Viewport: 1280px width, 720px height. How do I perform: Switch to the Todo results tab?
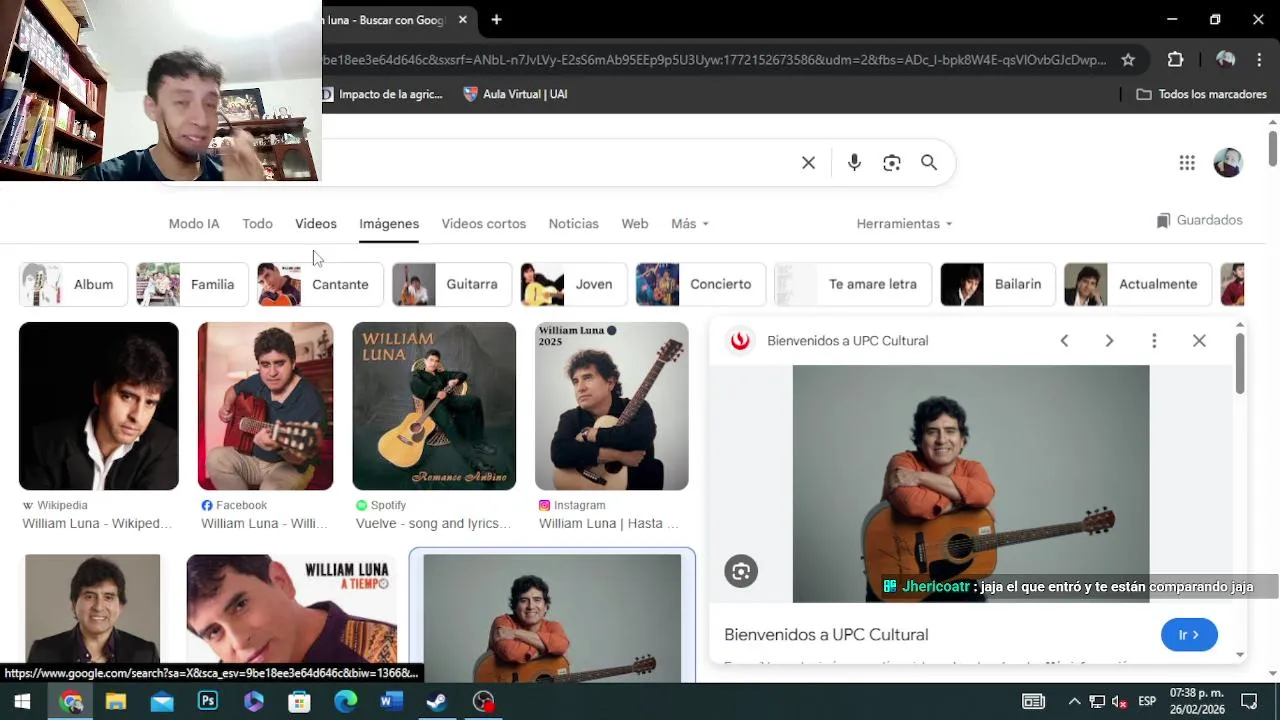click(257, 224)
